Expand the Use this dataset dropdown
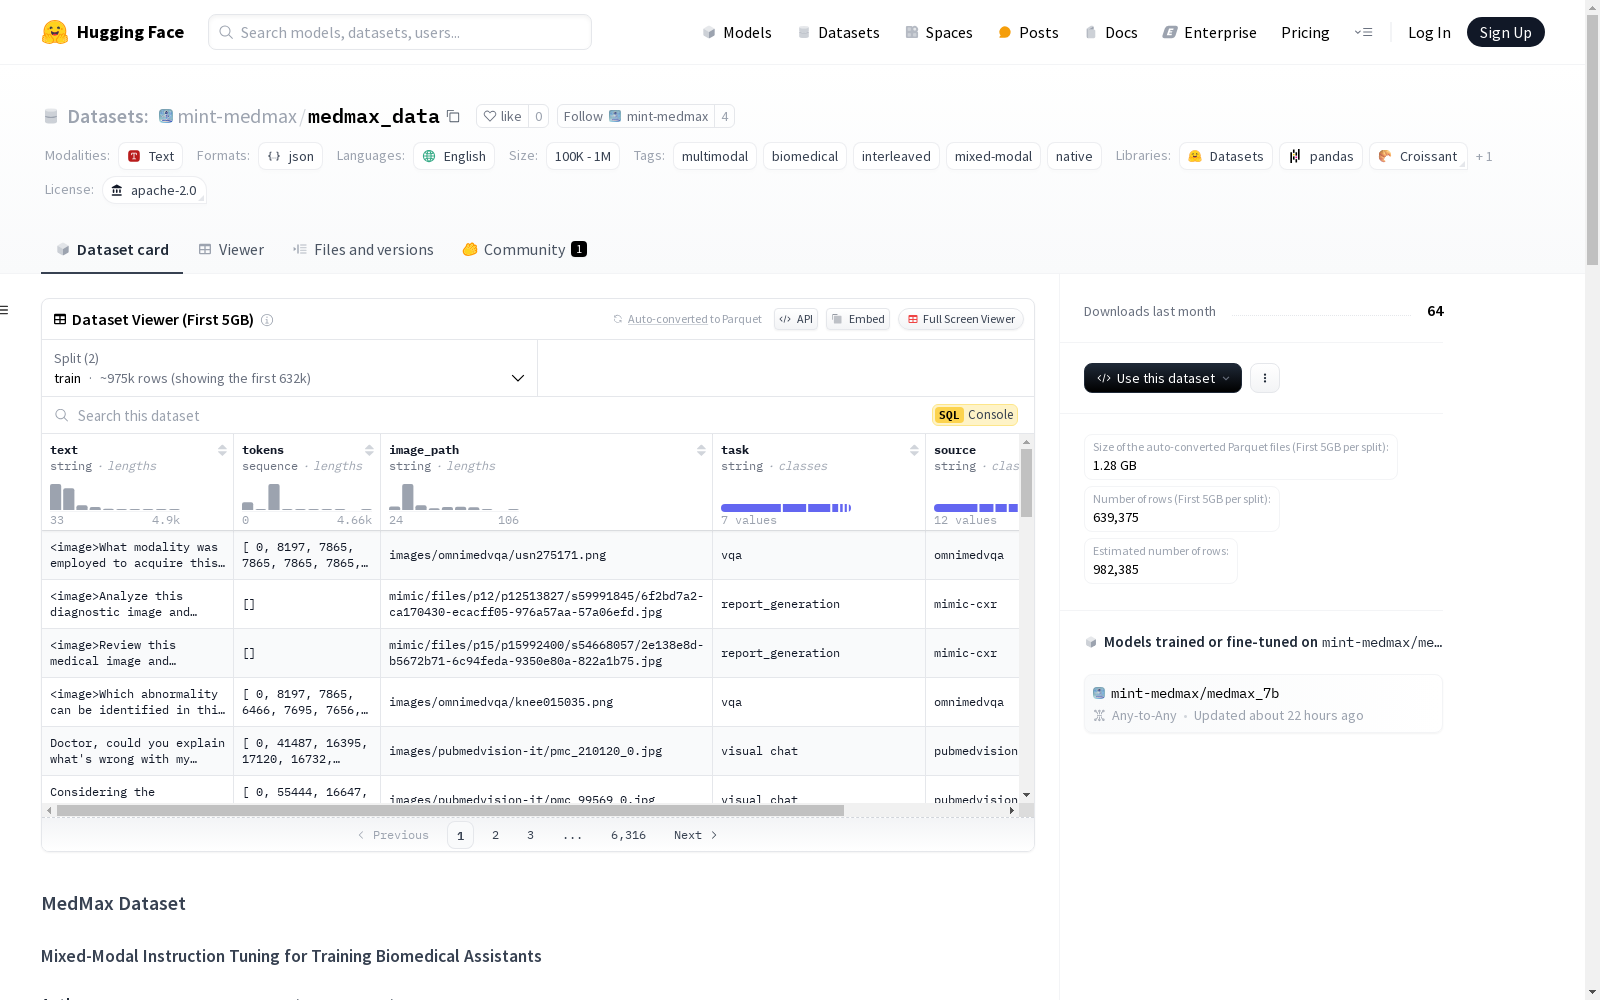This screenshot has width=1600, height=1000. tap(1163, 378)
